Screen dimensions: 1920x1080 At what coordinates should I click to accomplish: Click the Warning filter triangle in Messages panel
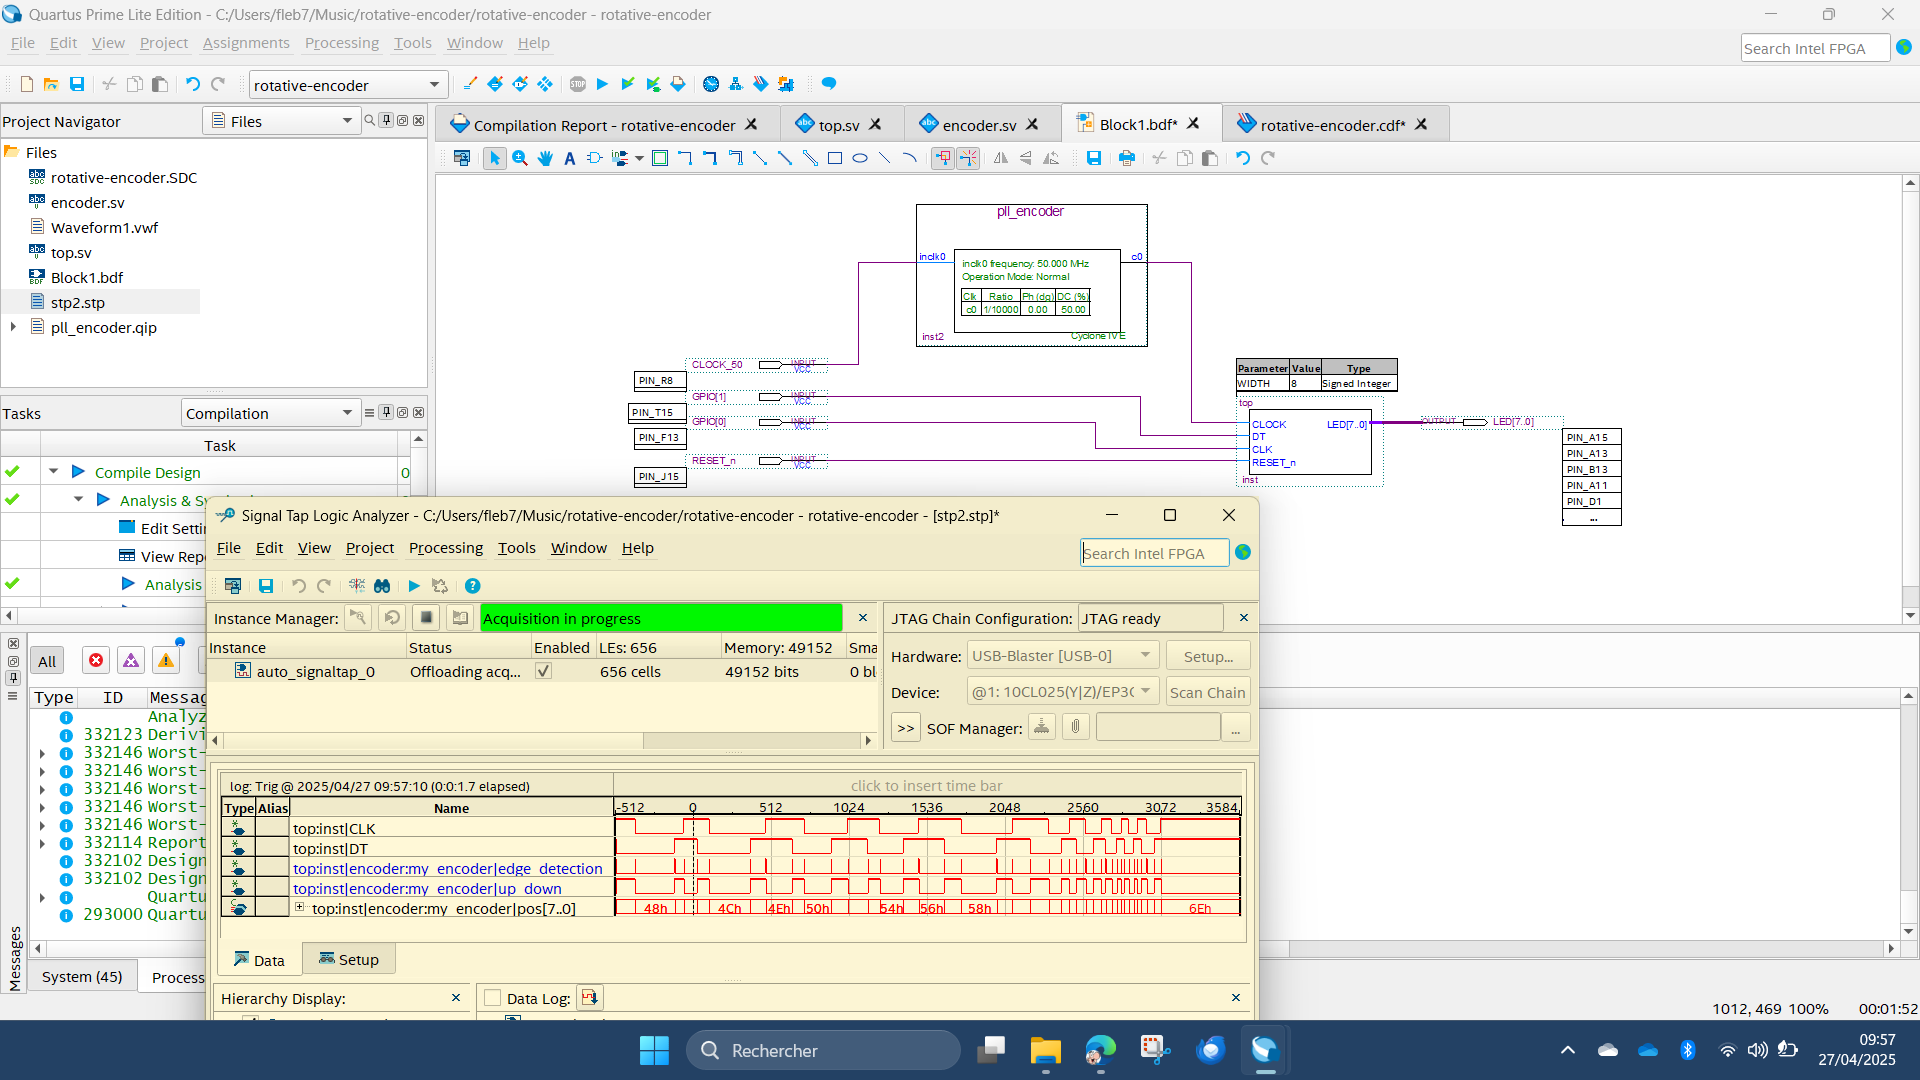[x=166, y=660]
